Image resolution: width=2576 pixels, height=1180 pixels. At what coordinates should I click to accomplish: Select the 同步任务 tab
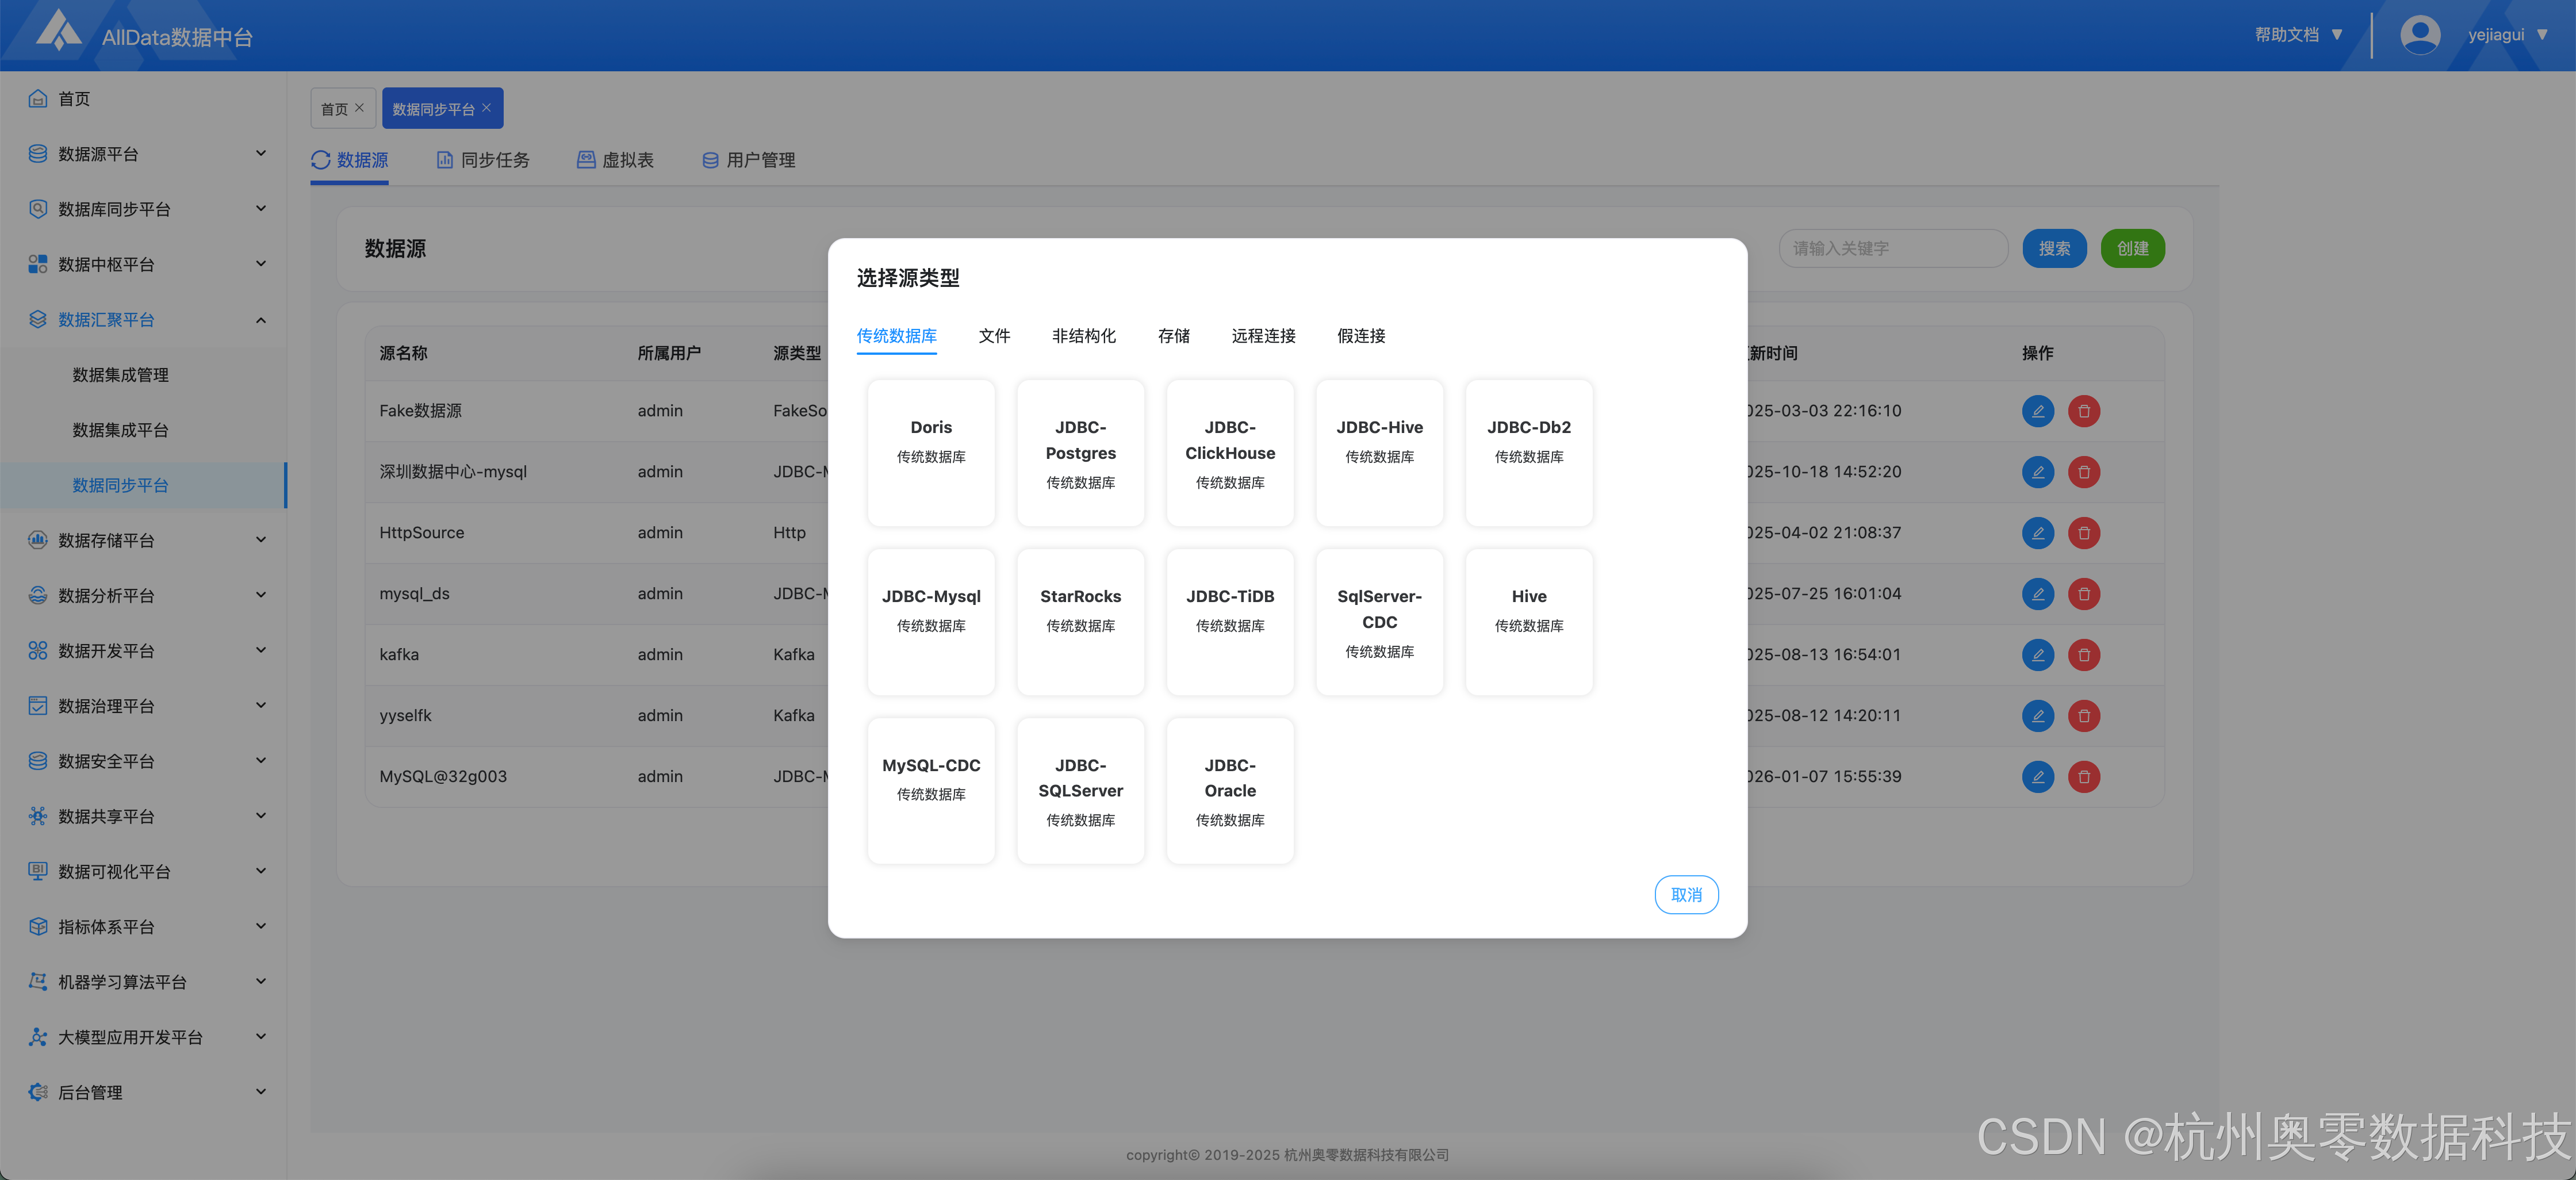click(483, 160)
